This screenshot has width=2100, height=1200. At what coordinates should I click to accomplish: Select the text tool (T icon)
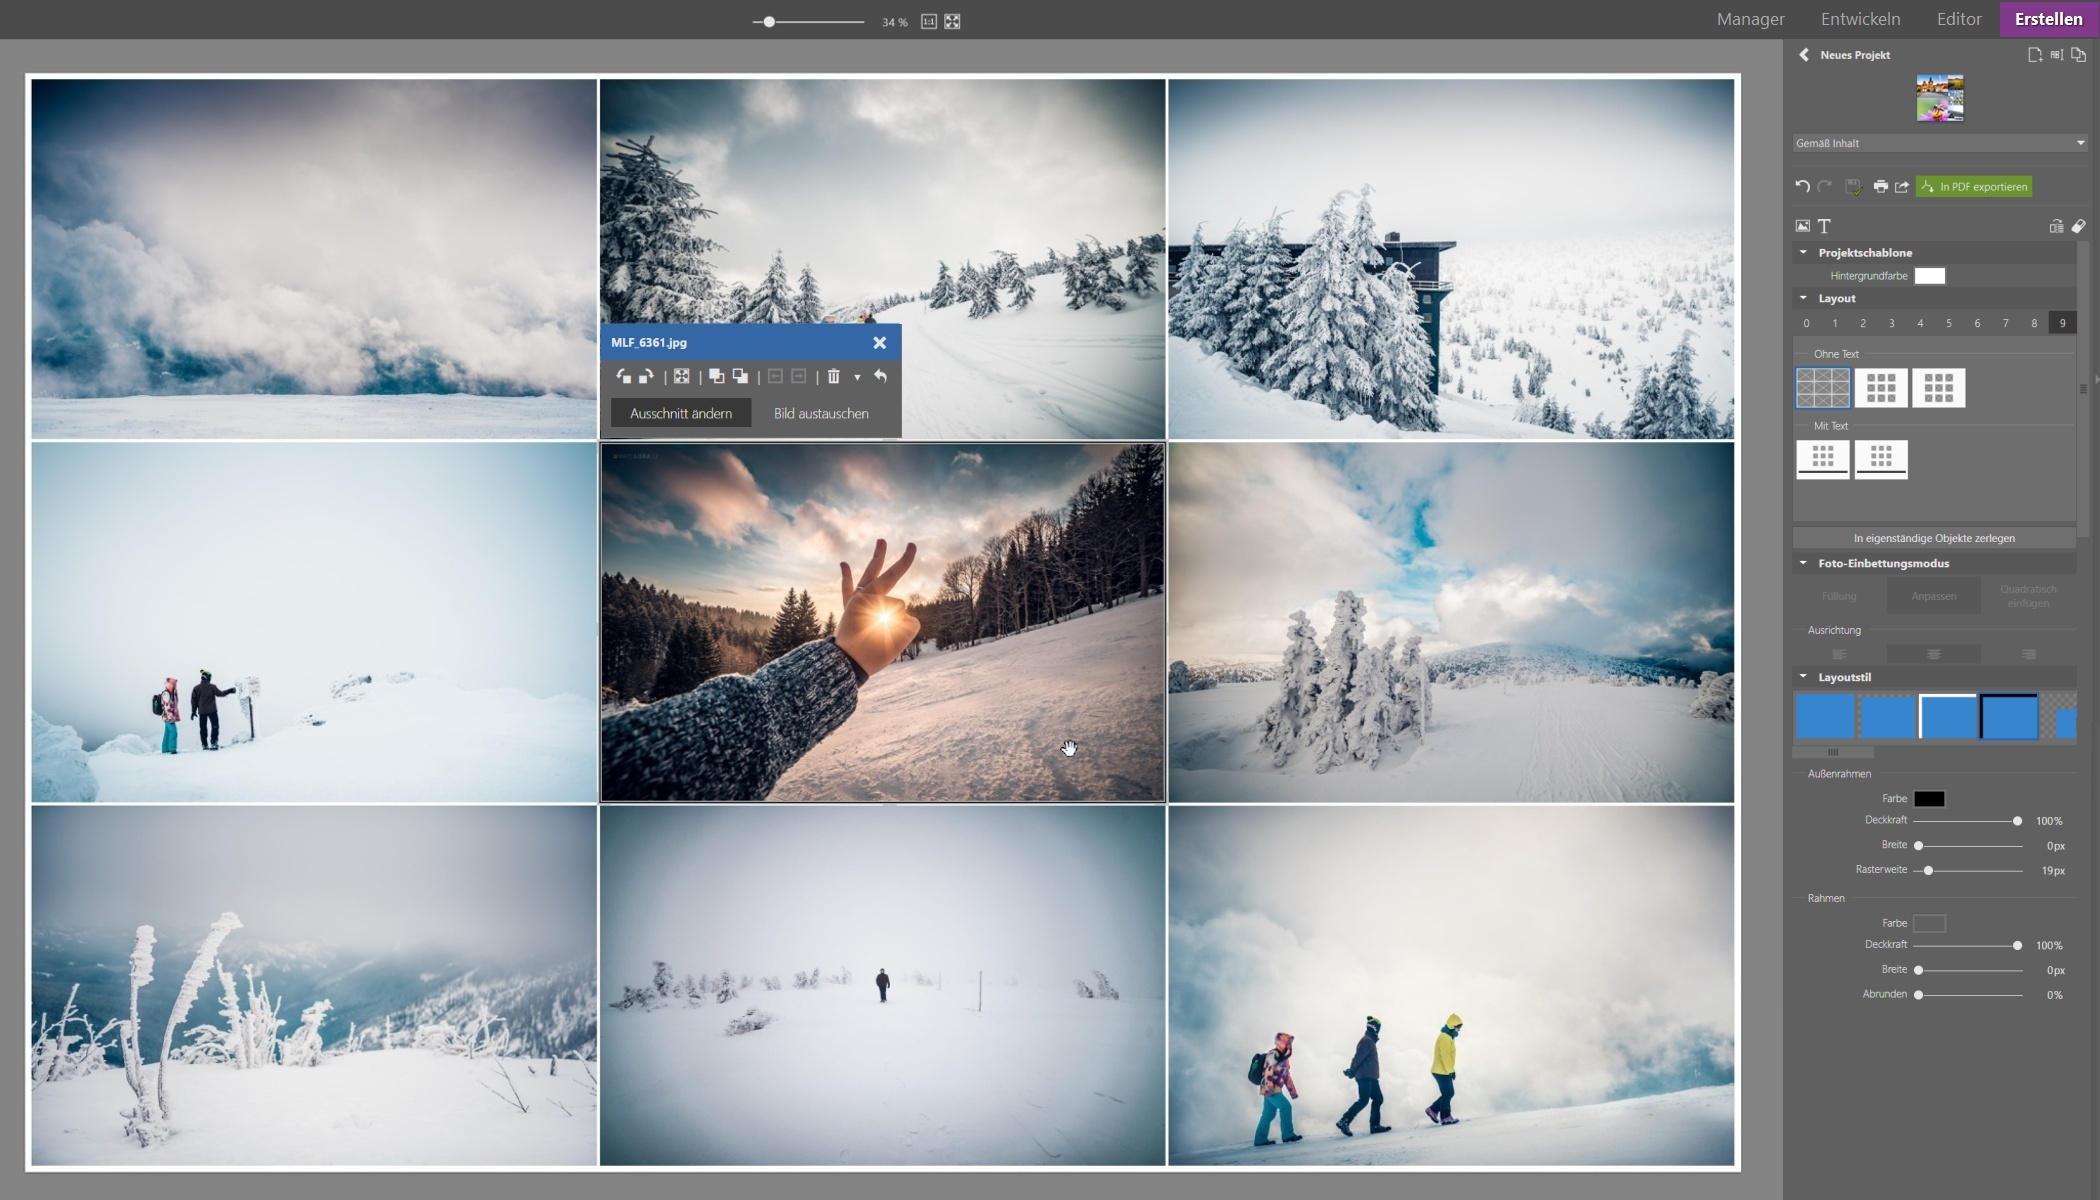point(1824,227)
